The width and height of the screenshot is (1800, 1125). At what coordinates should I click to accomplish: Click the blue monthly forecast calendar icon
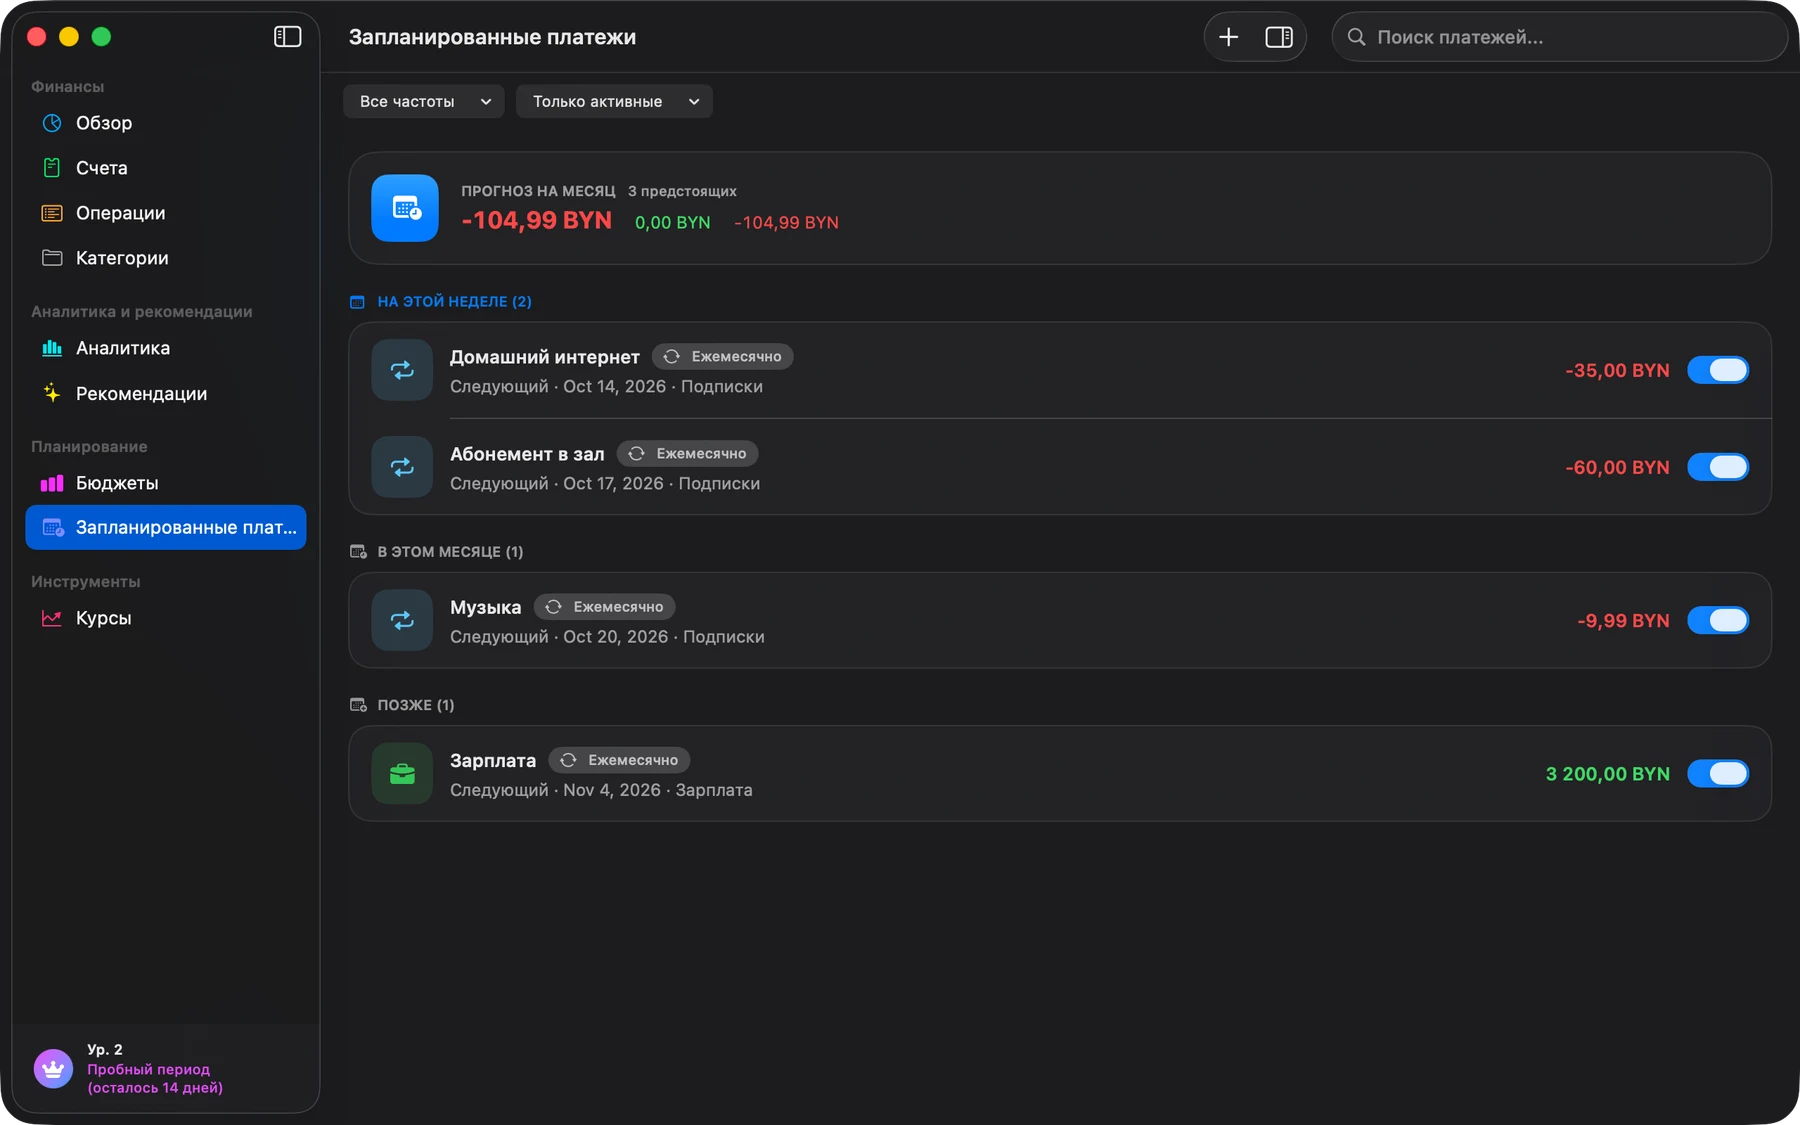405,208
